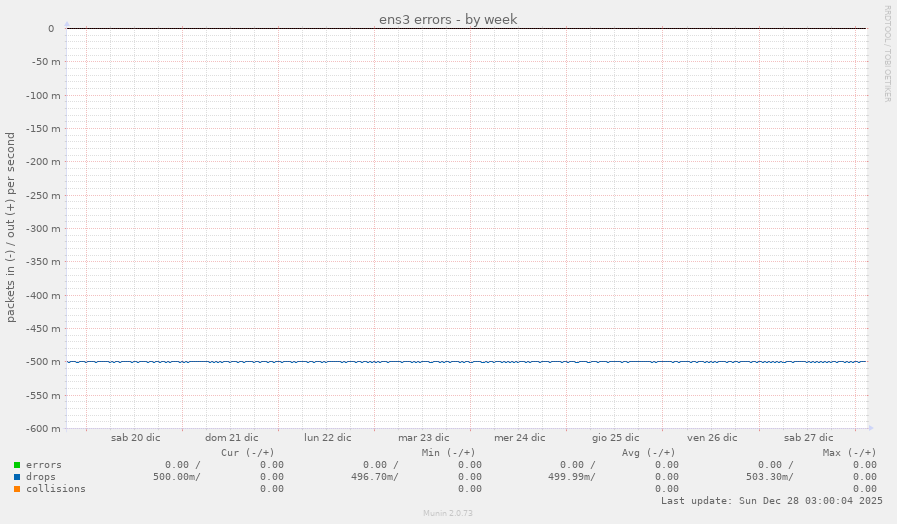897x524 pixels.
Task: Click the 'gio 25 dic' date label
Action: pyautogui.click(x=616, y=438)
